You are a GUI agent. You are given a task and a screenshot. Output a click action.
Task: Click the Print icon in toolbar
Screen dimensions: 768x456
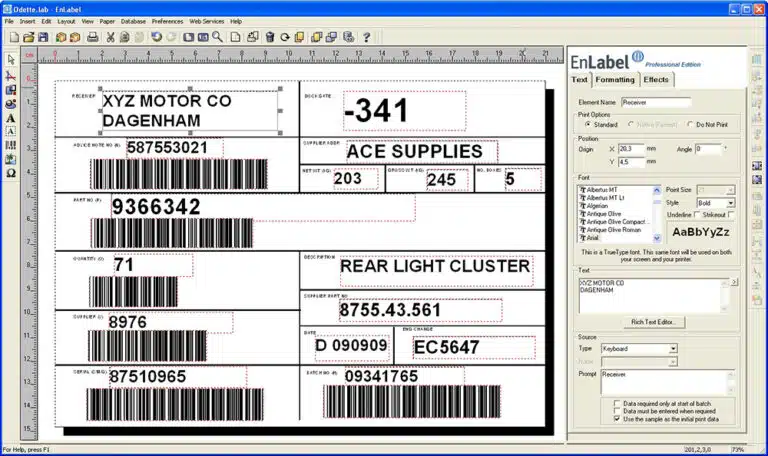tap(93, 37)
